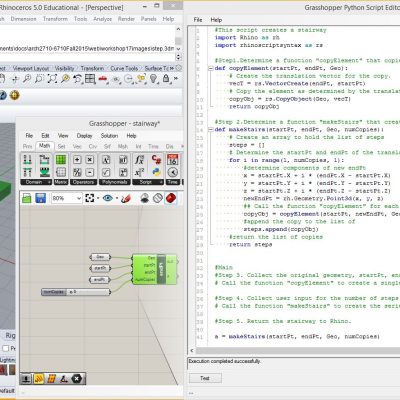Click Rhino Zoom Extents icon

(x=52, y=79)
